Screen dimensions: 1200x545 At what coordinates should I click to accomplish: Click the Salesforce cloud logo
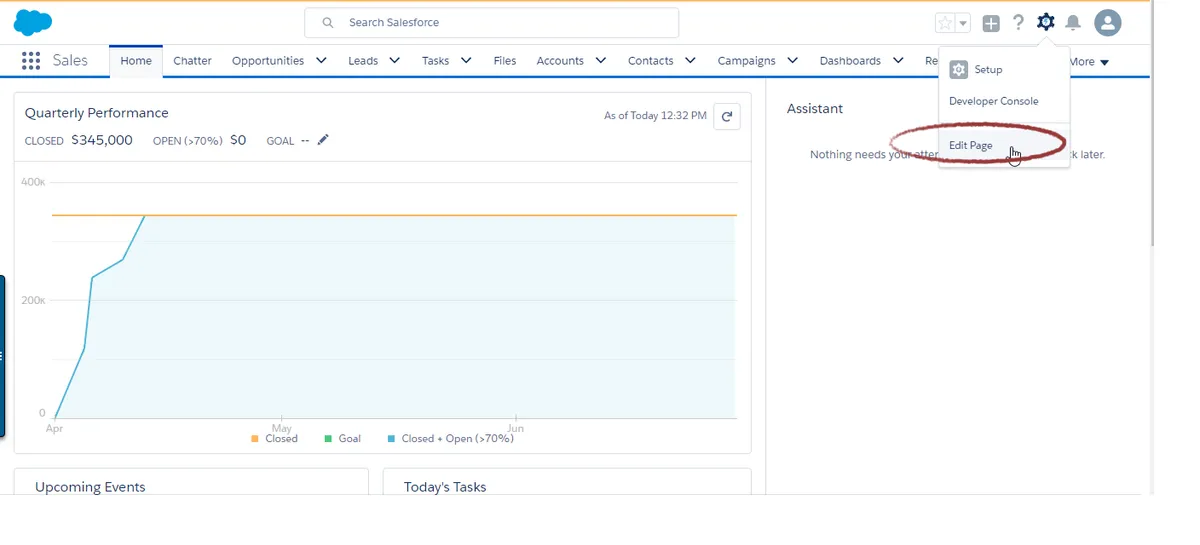[x=33, y=22]
